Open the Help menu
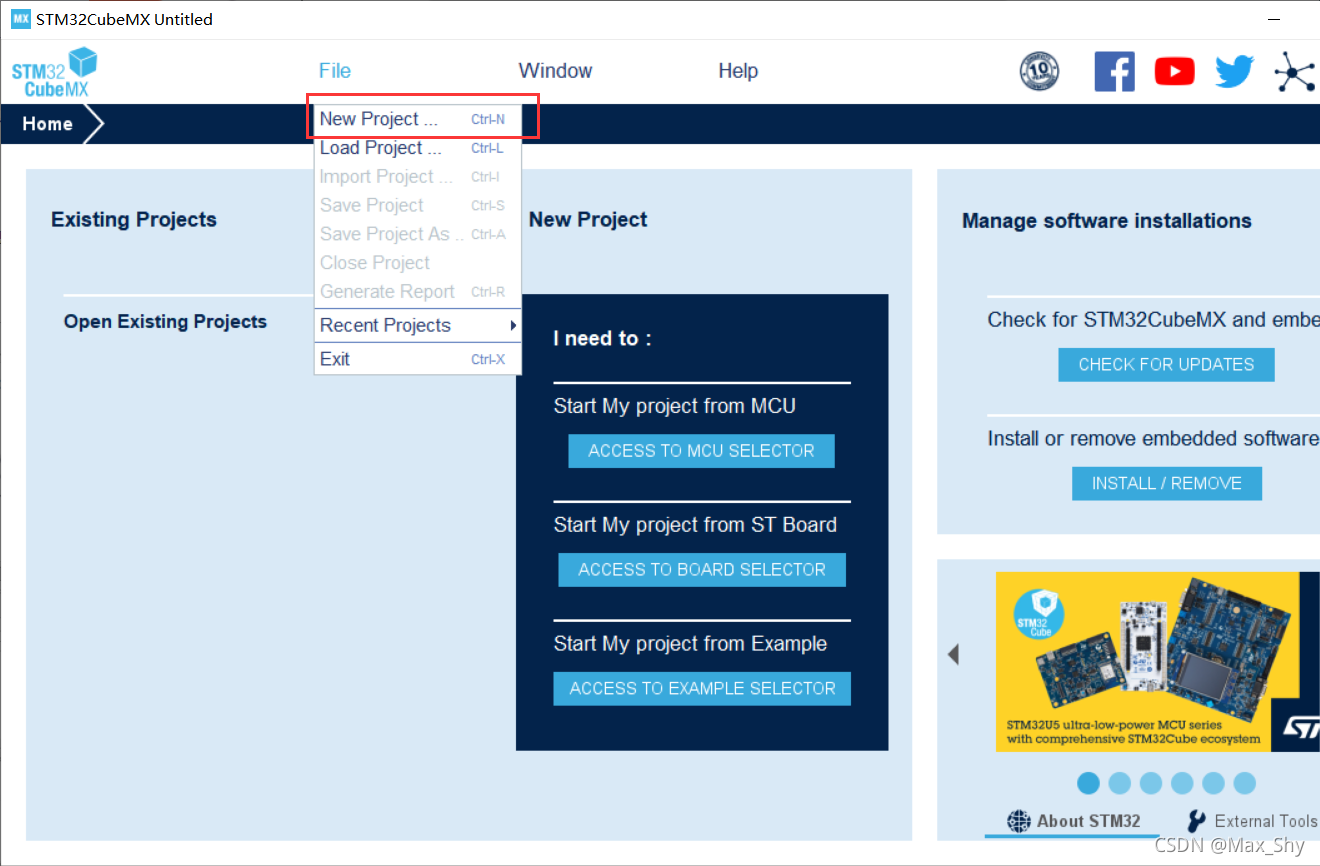Image resolution: width=1320 pixels, height=866 pixels. point(738,71)
